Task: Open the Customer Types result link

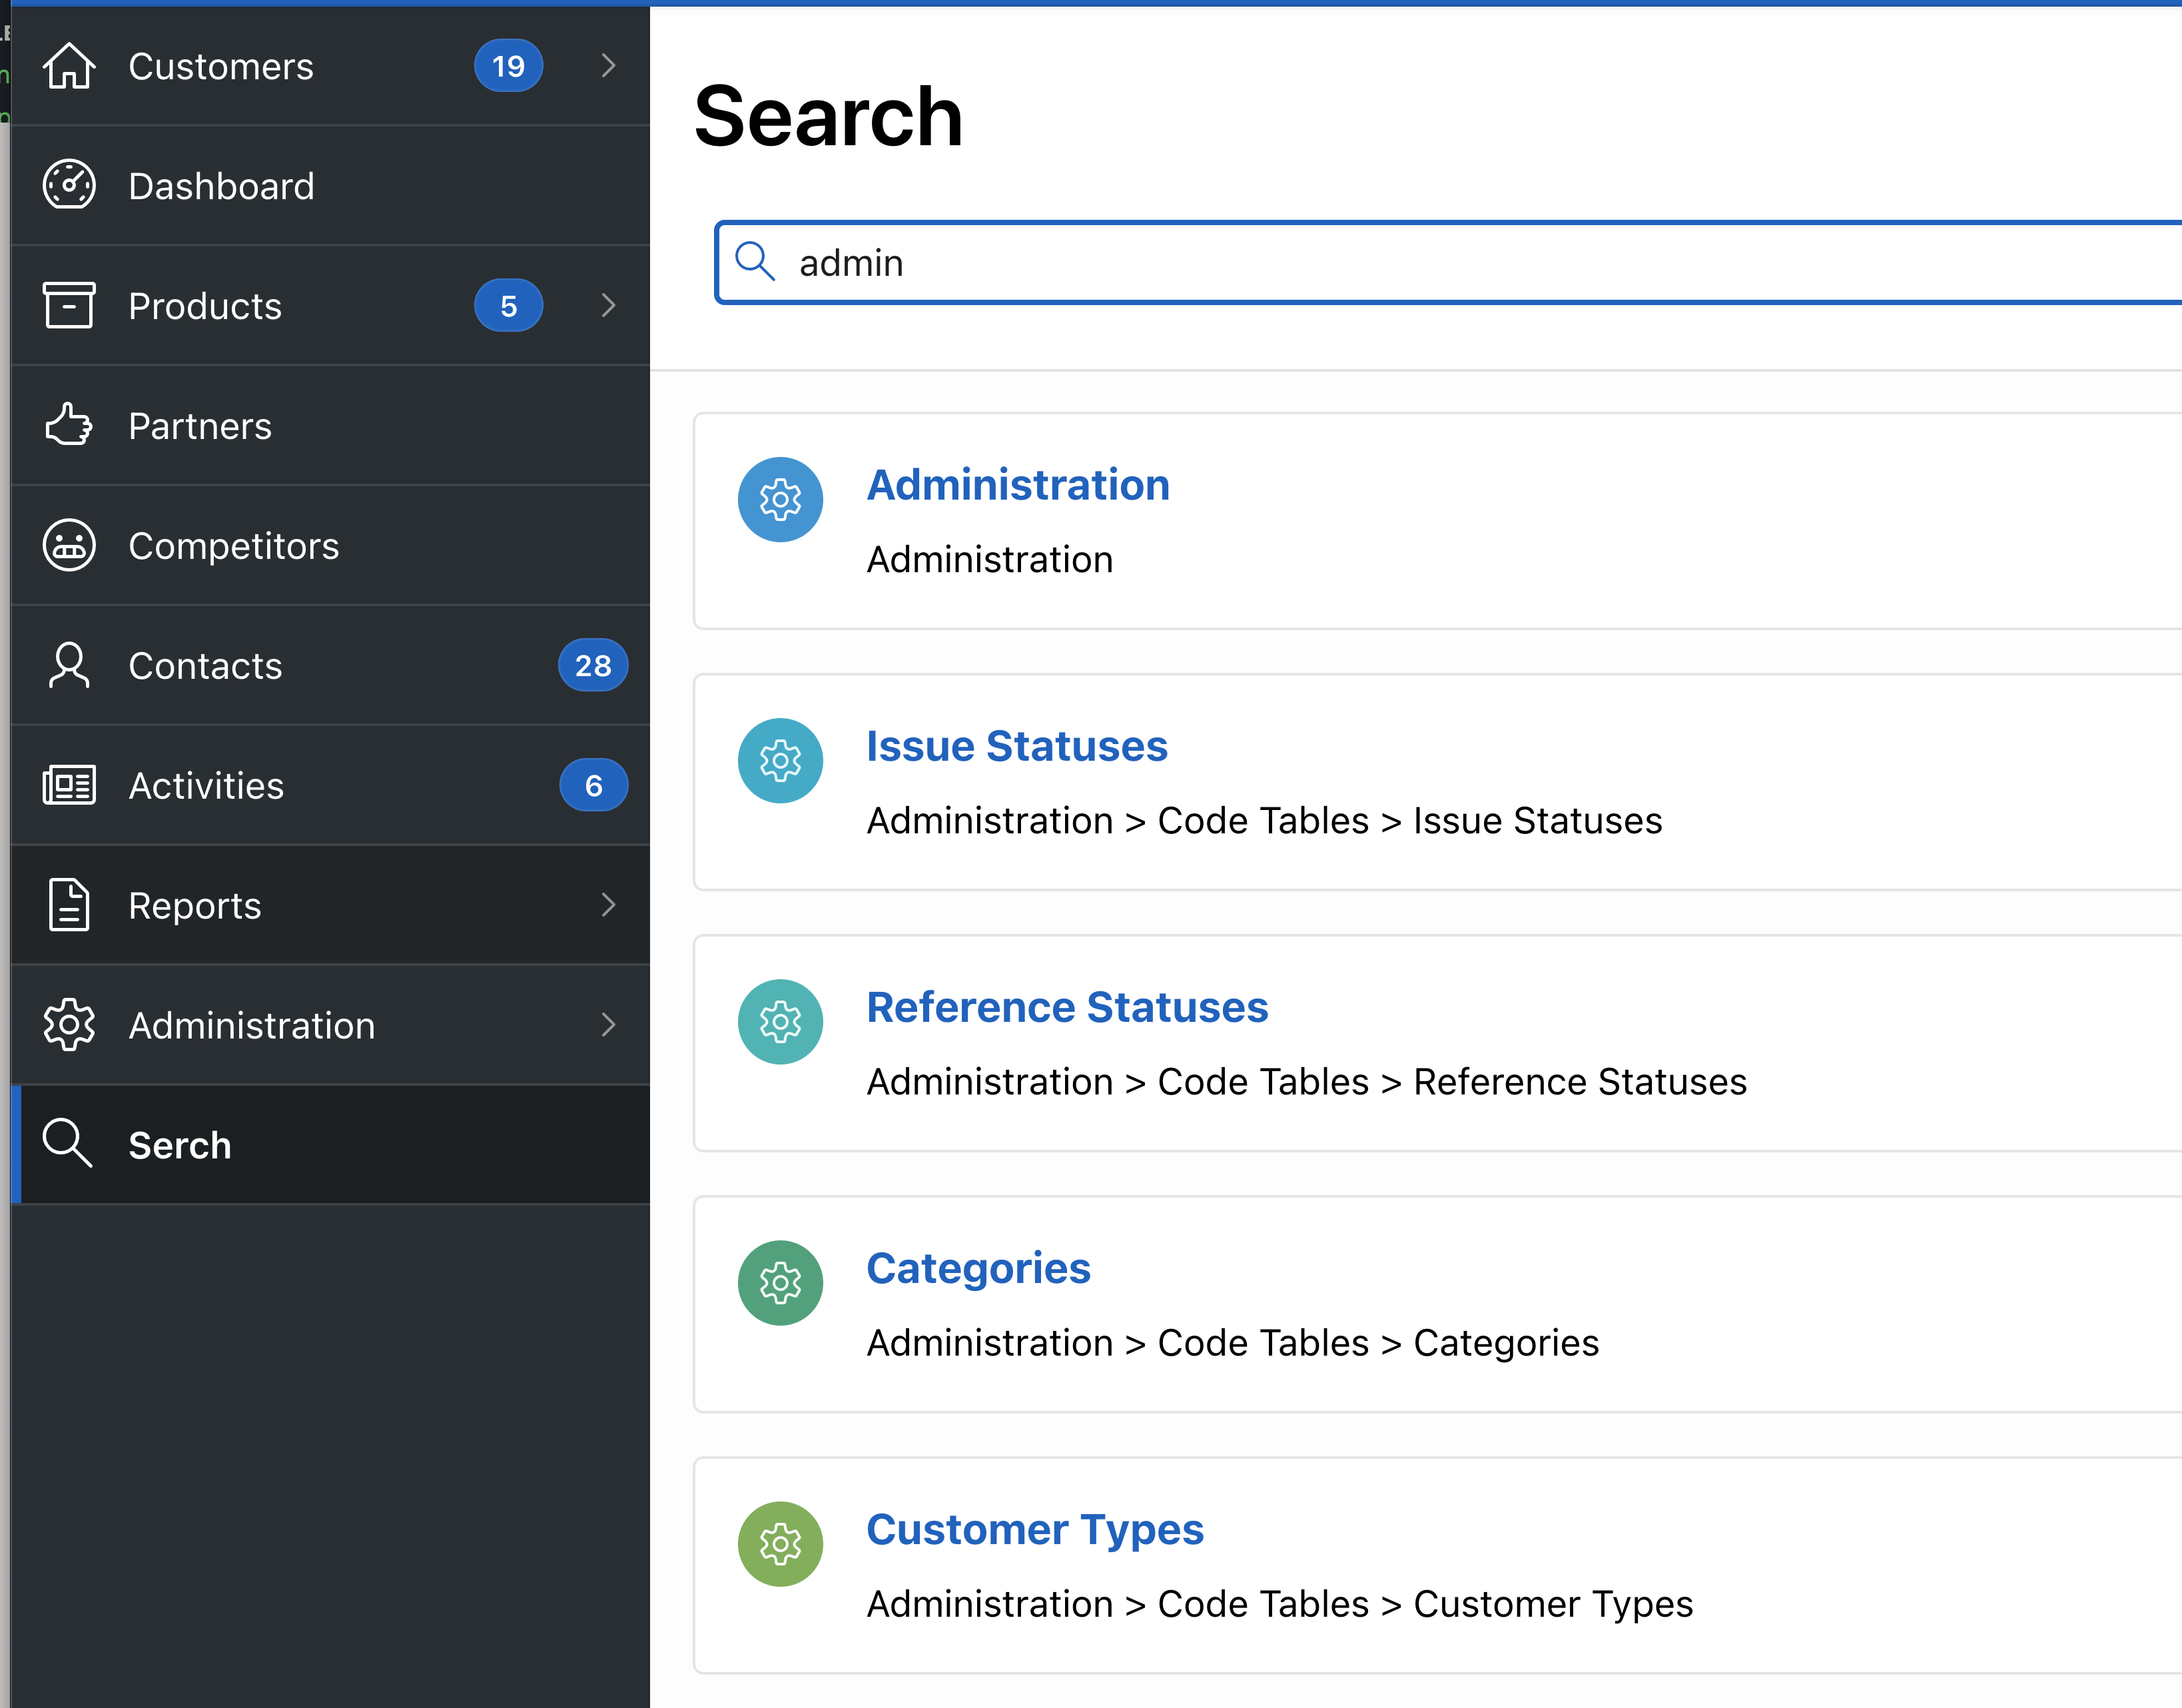Action: coord(1034,1529)
